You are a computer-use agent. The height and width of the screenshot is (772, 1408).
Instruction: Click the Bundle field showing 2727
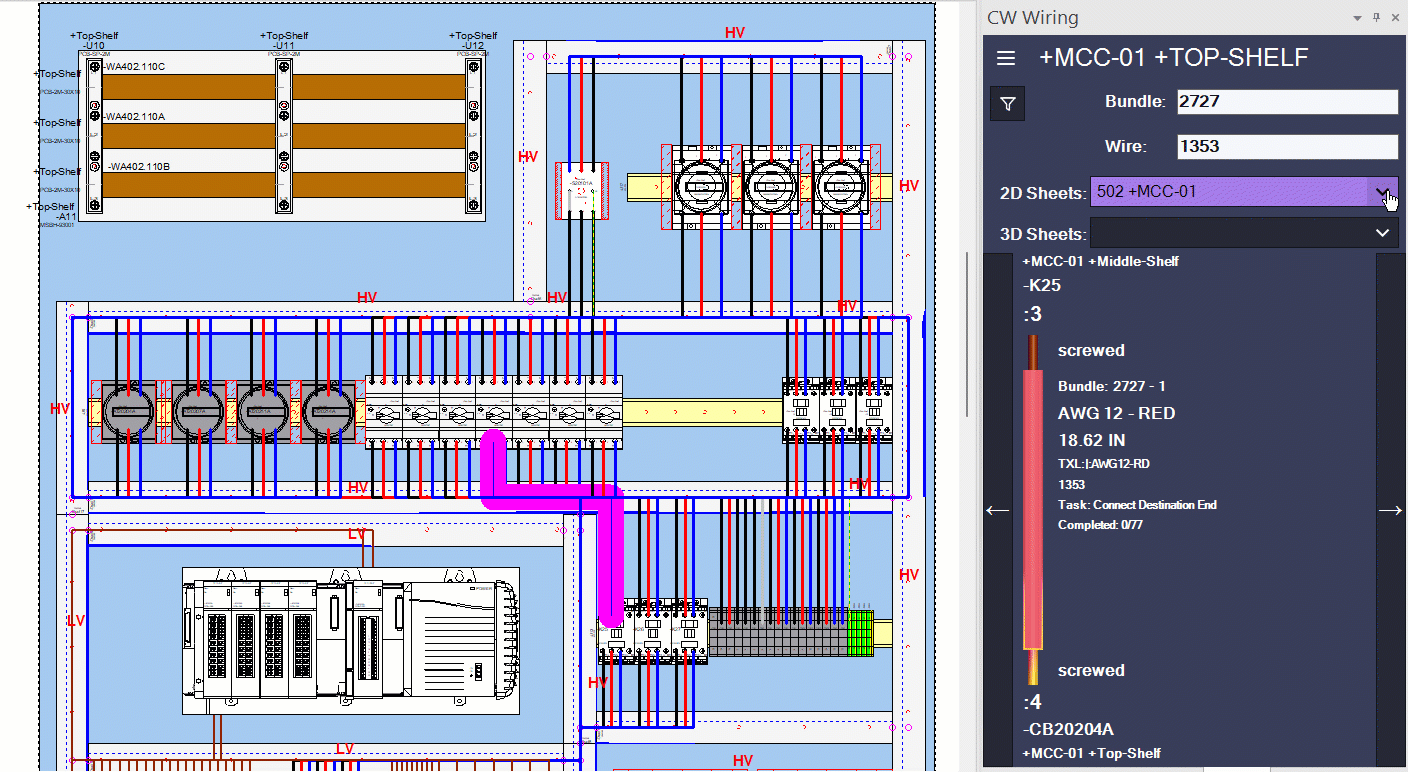coord(1287,101)
